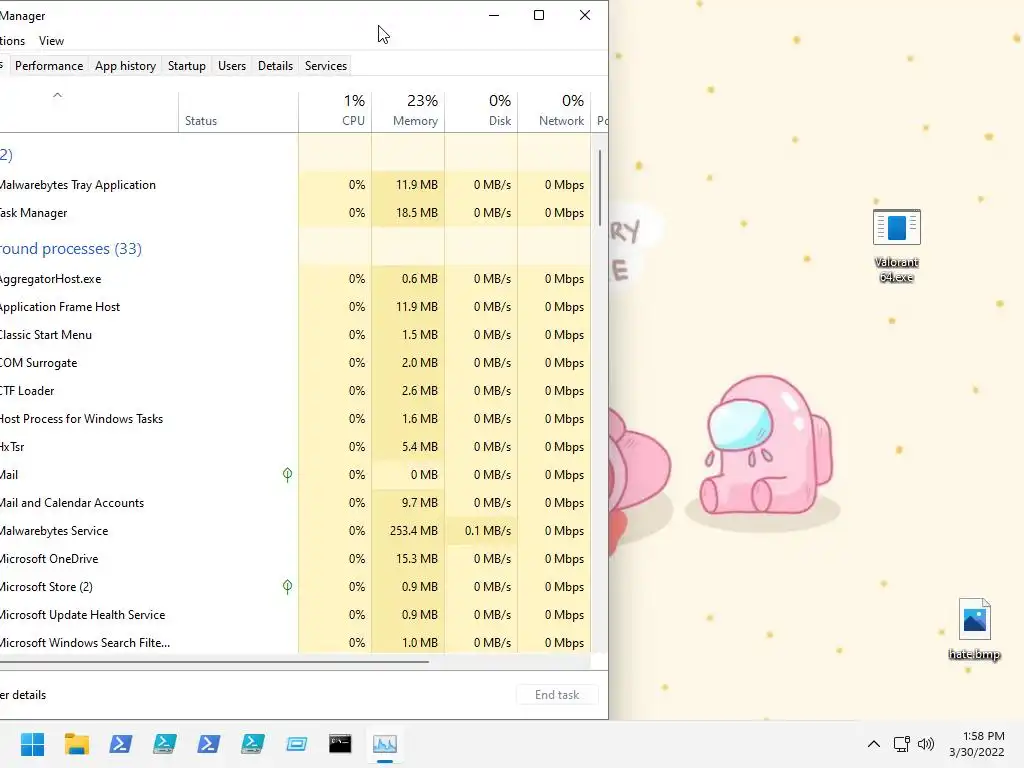Click the 253.4 MB memory cell

tap(408, 531)
